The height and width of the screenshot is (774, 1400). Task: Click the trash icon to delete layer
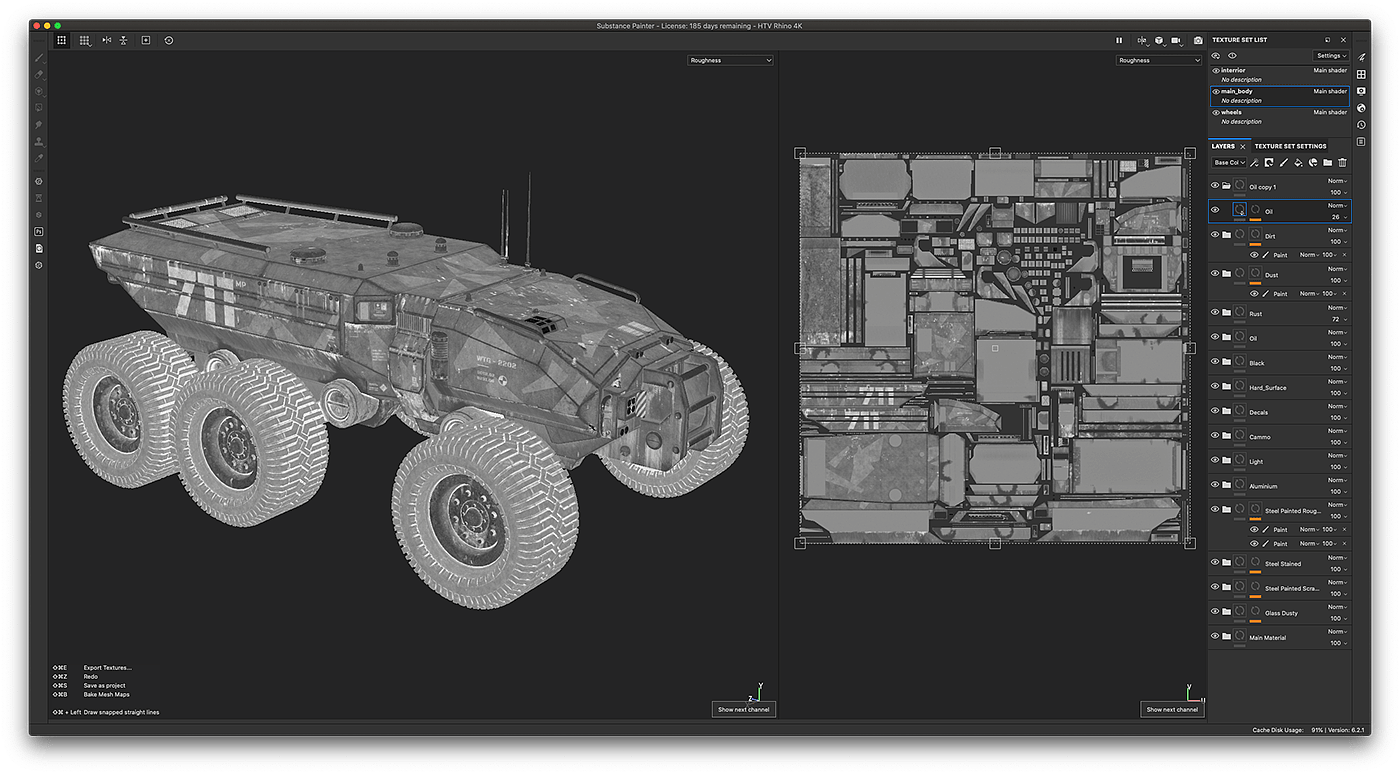pos(1342,162)
